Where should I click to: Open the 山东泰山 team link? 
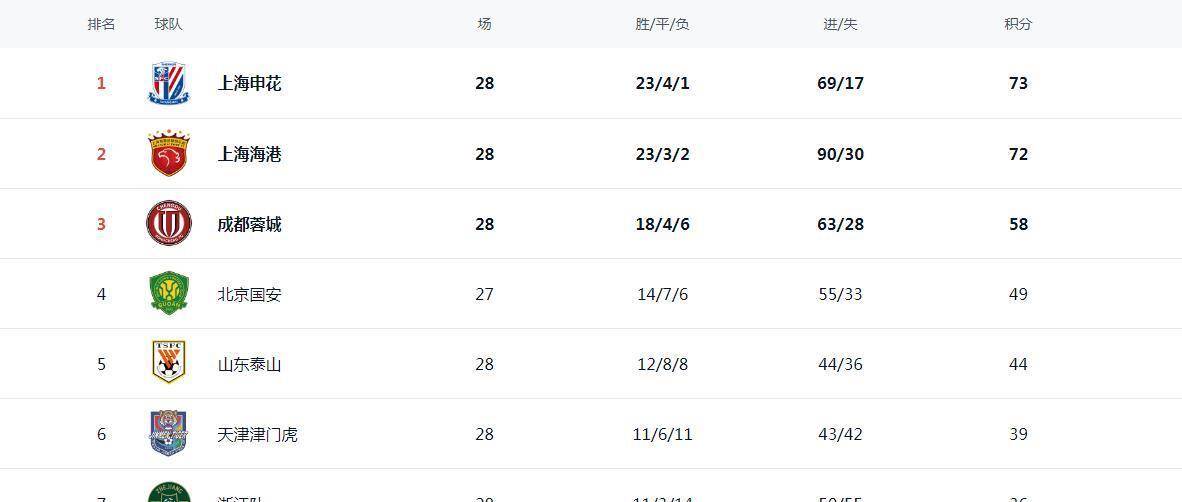point(250,365)
